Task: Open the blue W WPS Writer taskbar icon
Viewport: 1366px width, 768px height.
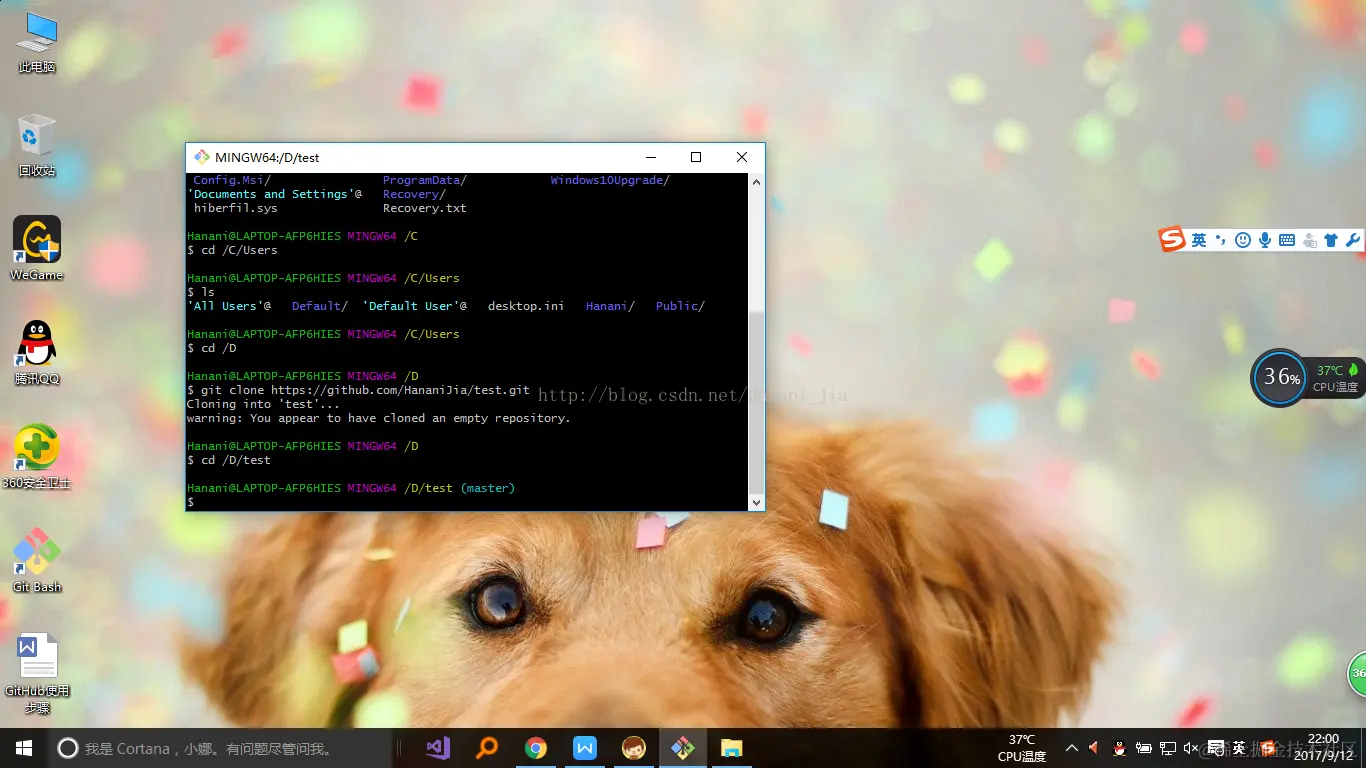Action: click(x=585, y=748)
